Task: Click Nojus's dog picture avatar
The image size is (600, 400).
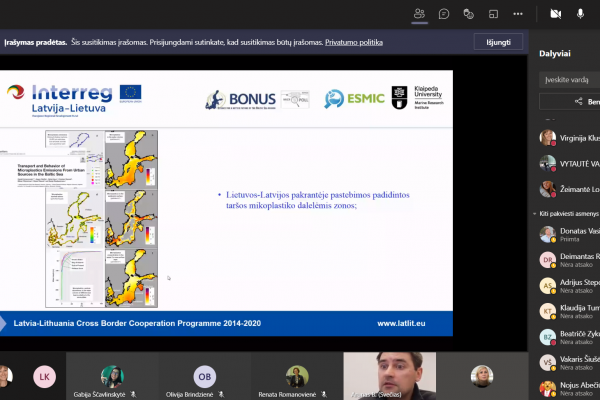Action: [x=548, y=388]
